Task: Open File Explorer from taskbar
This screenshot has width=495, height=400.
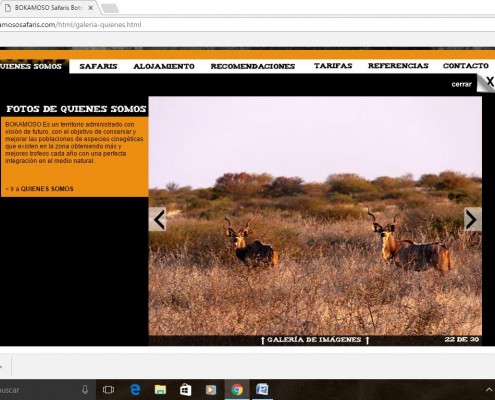Action: (x=160, y=389)
